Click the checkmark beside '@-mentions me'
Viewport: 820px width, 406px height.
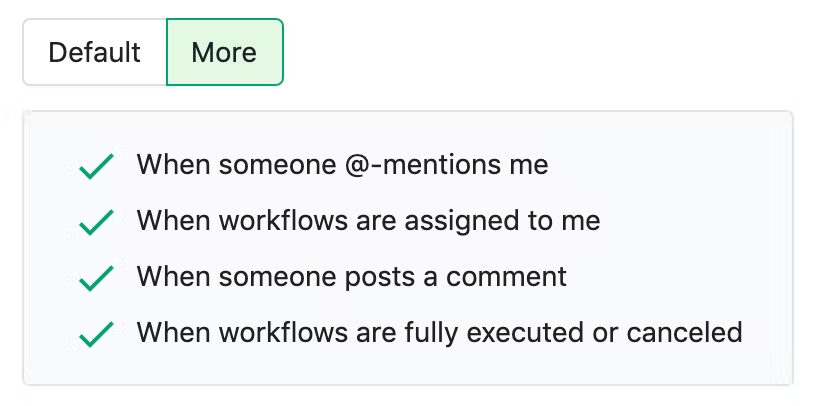pyautogui.click(x=96, y=166)
